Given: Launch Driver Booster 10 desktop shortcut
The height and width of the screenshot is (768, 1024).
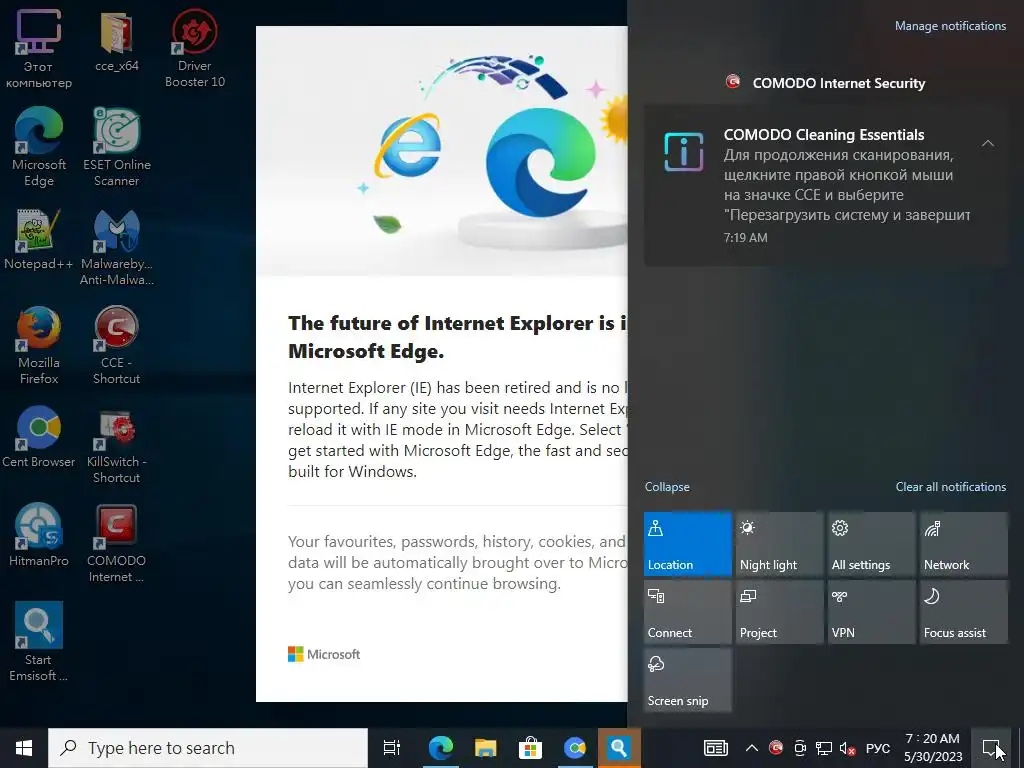Looking at the screenshot, I should coord(195,49).
